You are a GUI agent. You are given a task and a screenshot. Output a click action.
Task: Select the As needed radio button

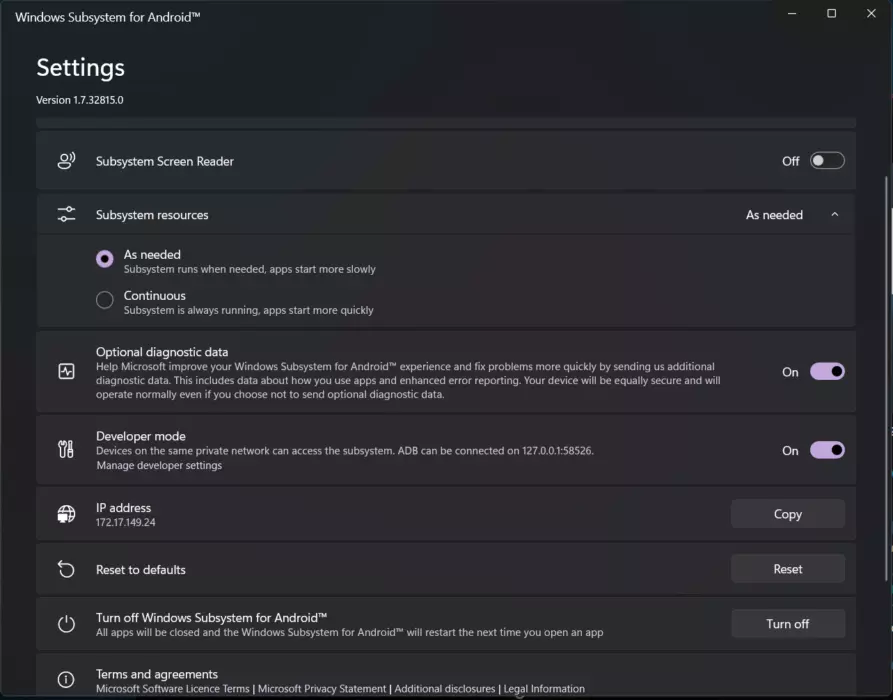pyautogui.click(x=104, y=259)
